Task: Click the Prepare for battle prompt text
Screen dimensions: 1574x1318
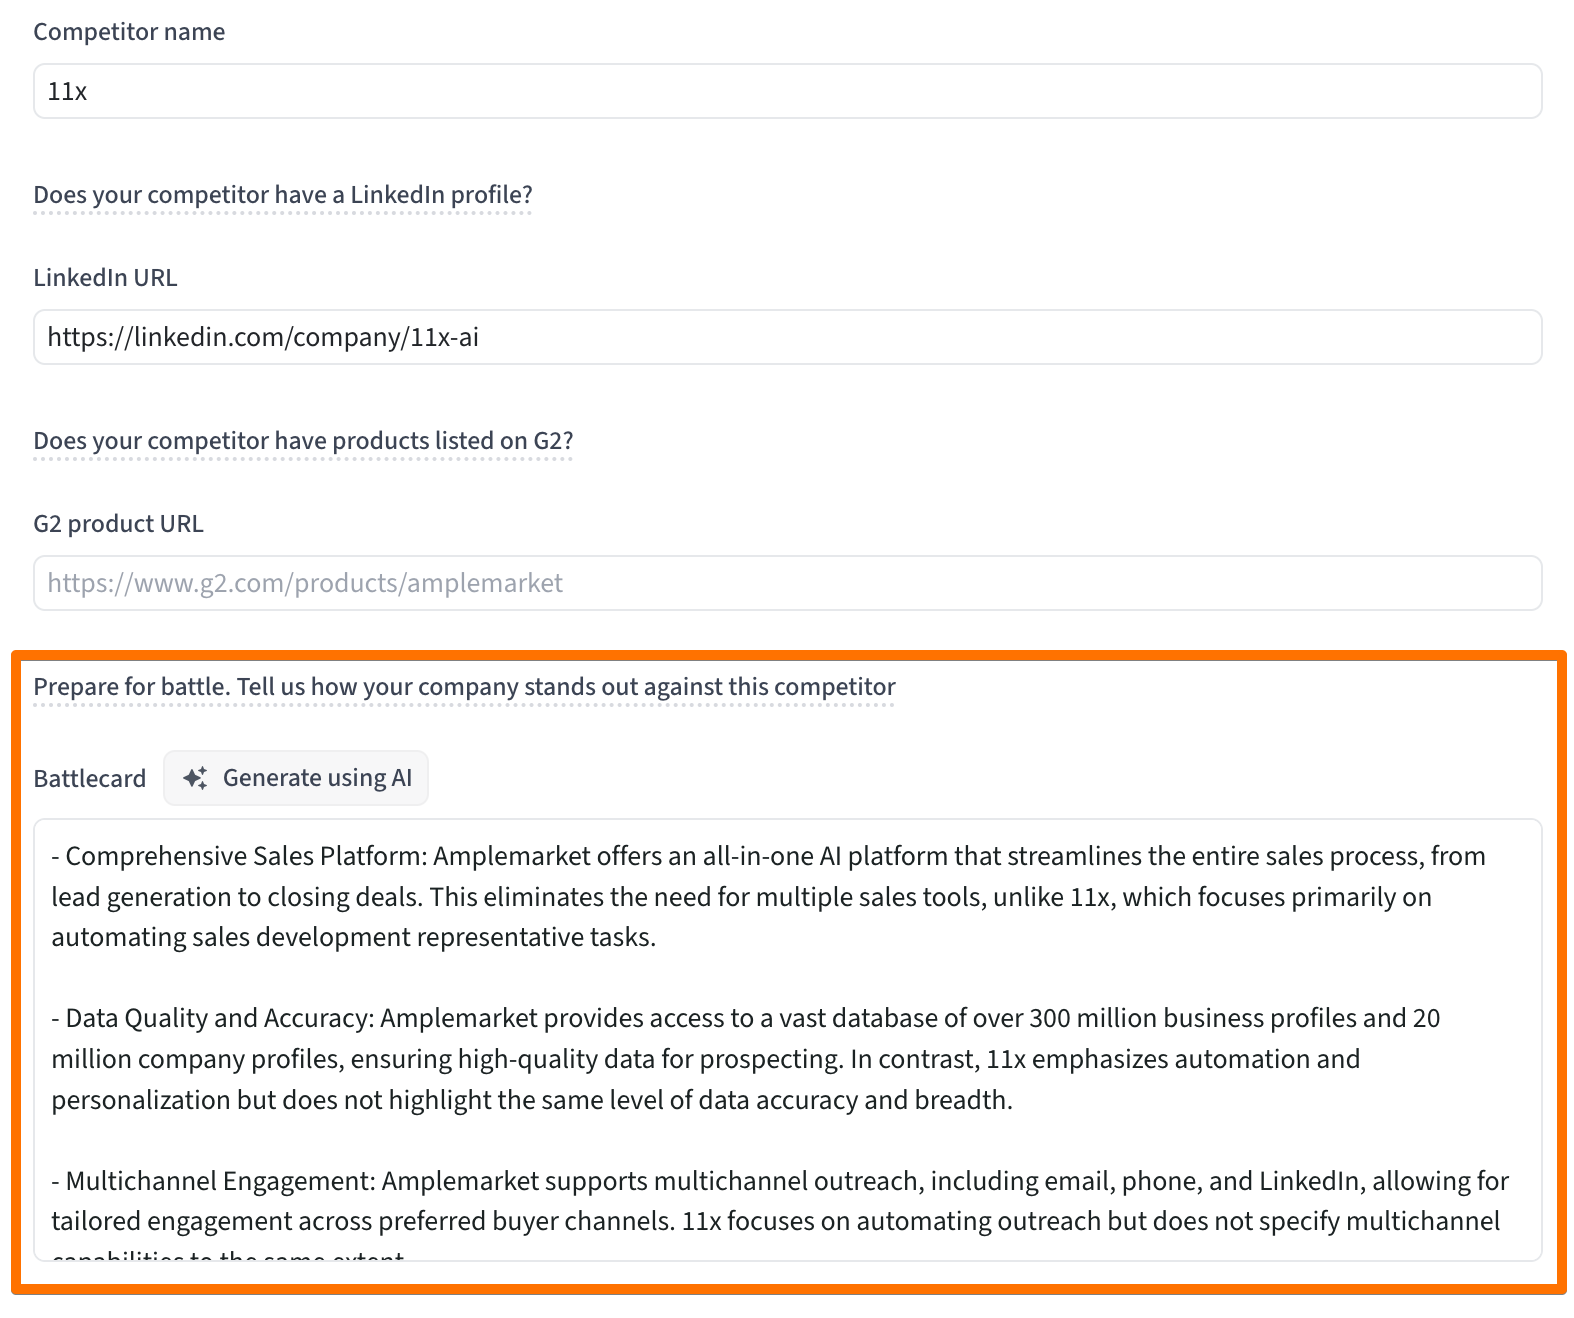Action: tap(464, 687)
